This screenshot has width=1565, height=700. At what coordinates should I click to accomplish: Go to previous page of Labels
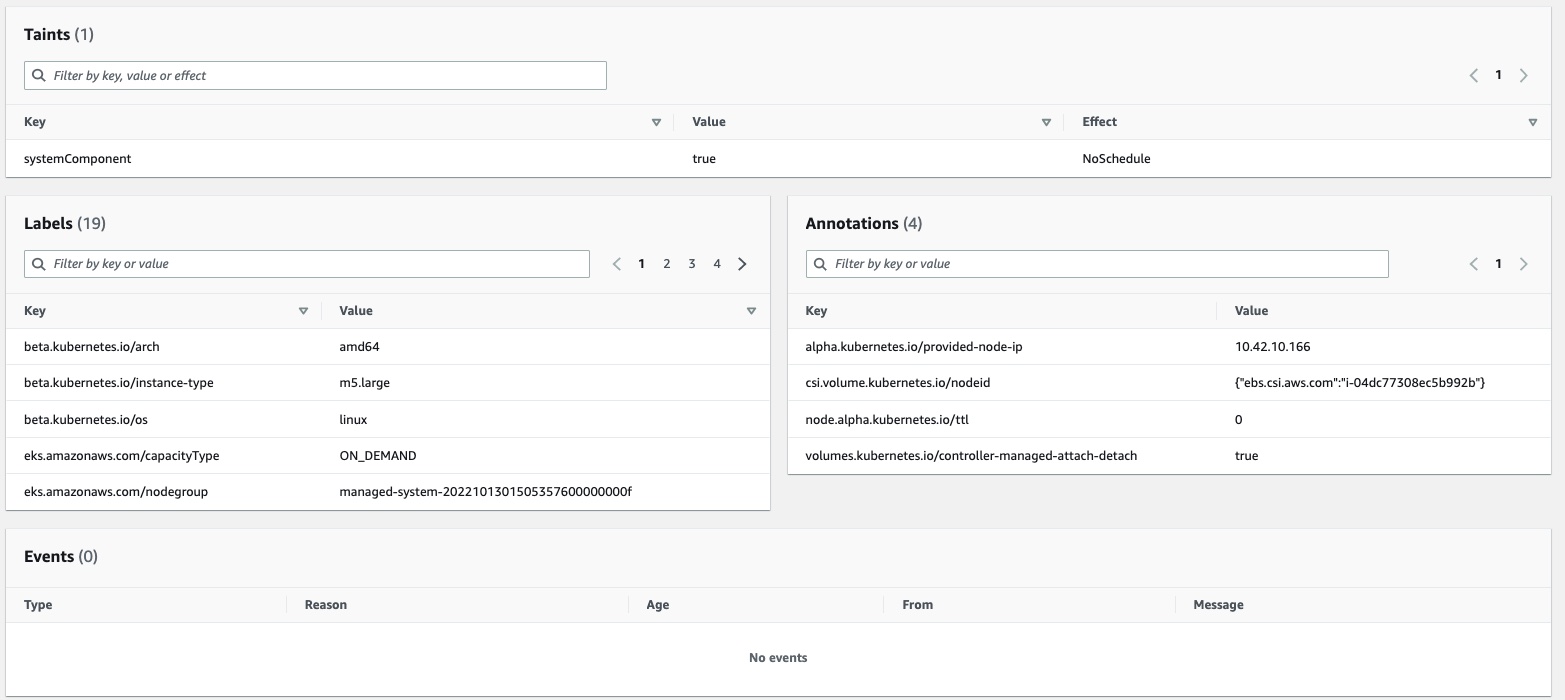(x=616, y=264)
